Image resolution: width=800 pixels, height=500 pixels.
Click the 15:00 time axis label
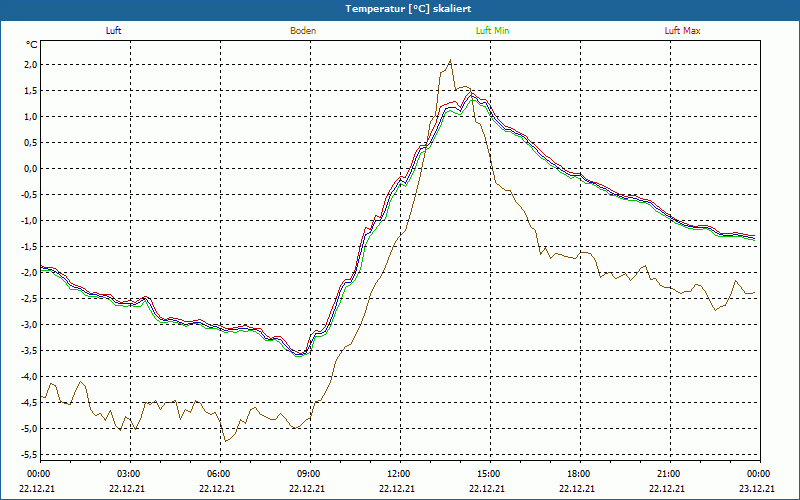coord(489,474)
